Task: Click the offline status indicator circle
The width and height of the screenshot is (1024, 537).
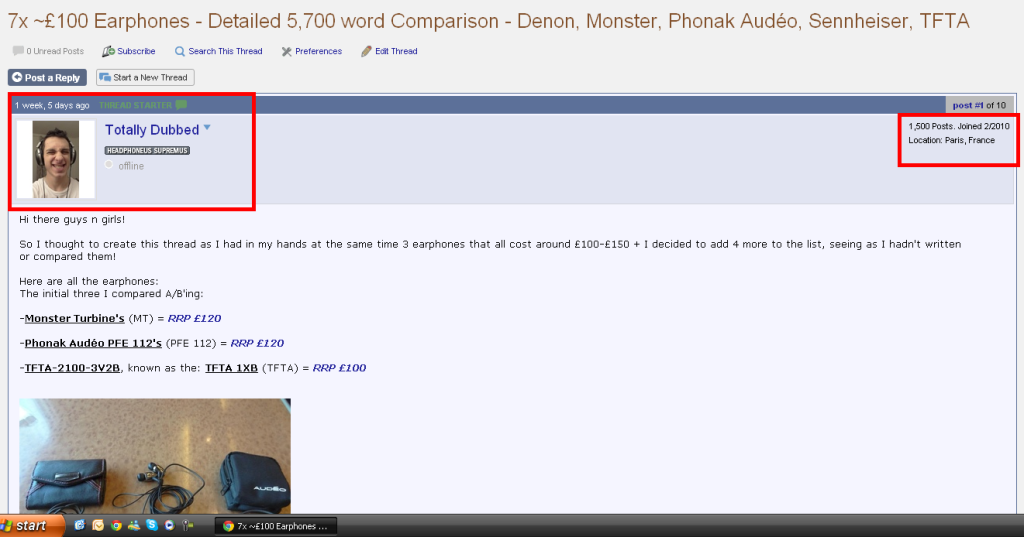Action: point(109,165)
